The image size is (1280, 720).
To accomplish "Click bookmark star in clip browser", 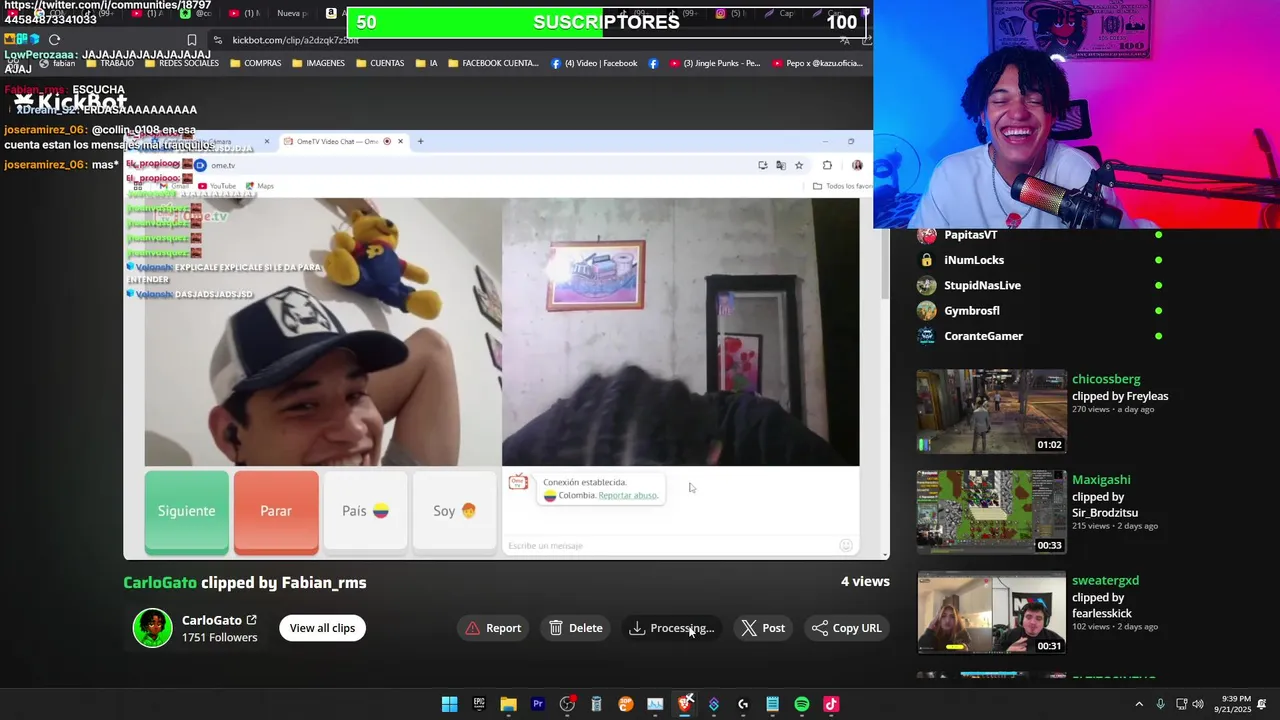I will click(x=799, y=165).
